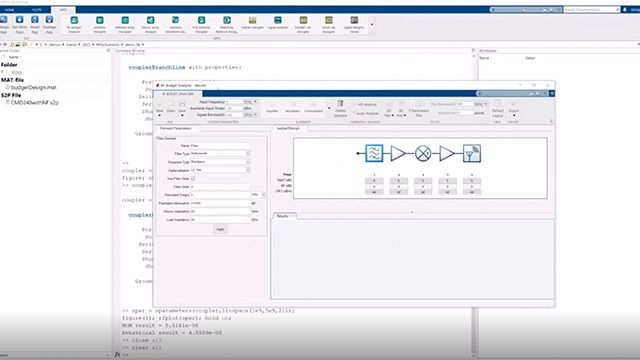Open Serial Link Designer app
Viewport: 640px width, 360px height.
coord(329,24)
